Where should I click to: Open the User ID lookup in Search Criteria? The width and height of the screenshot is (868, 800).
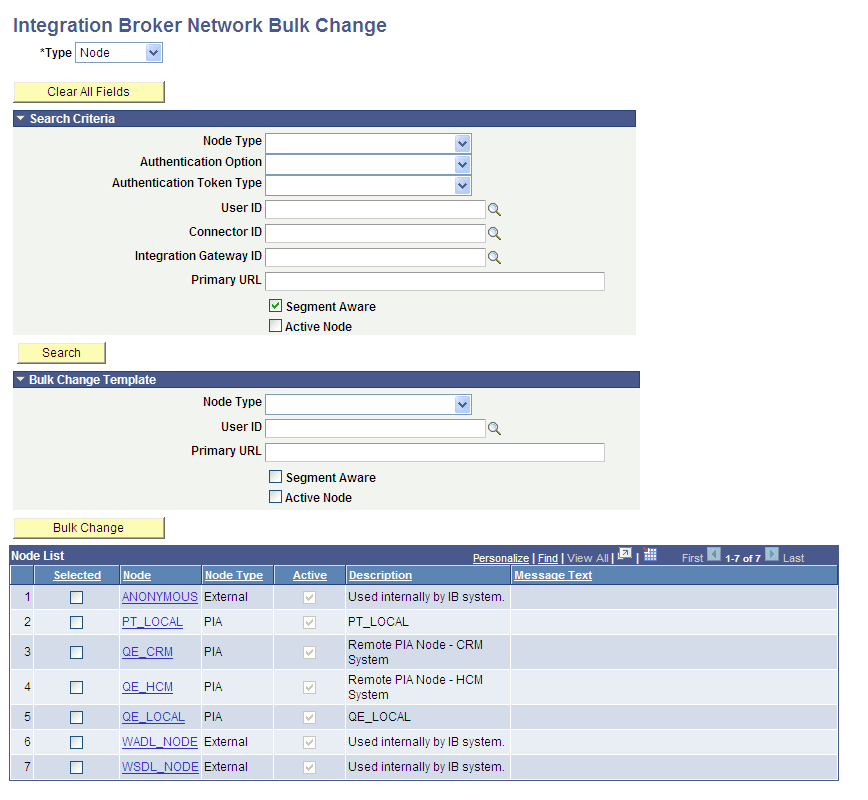[494, 209]
